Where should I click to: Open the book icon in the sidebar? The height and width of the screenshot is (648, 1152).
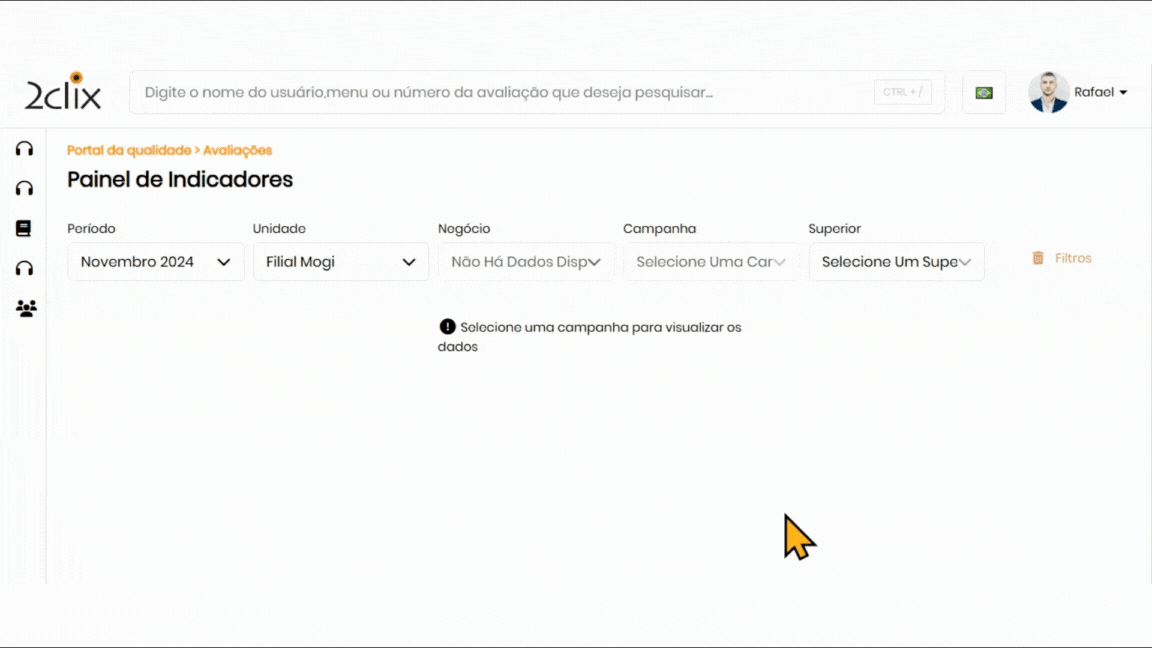coord(24,228)
